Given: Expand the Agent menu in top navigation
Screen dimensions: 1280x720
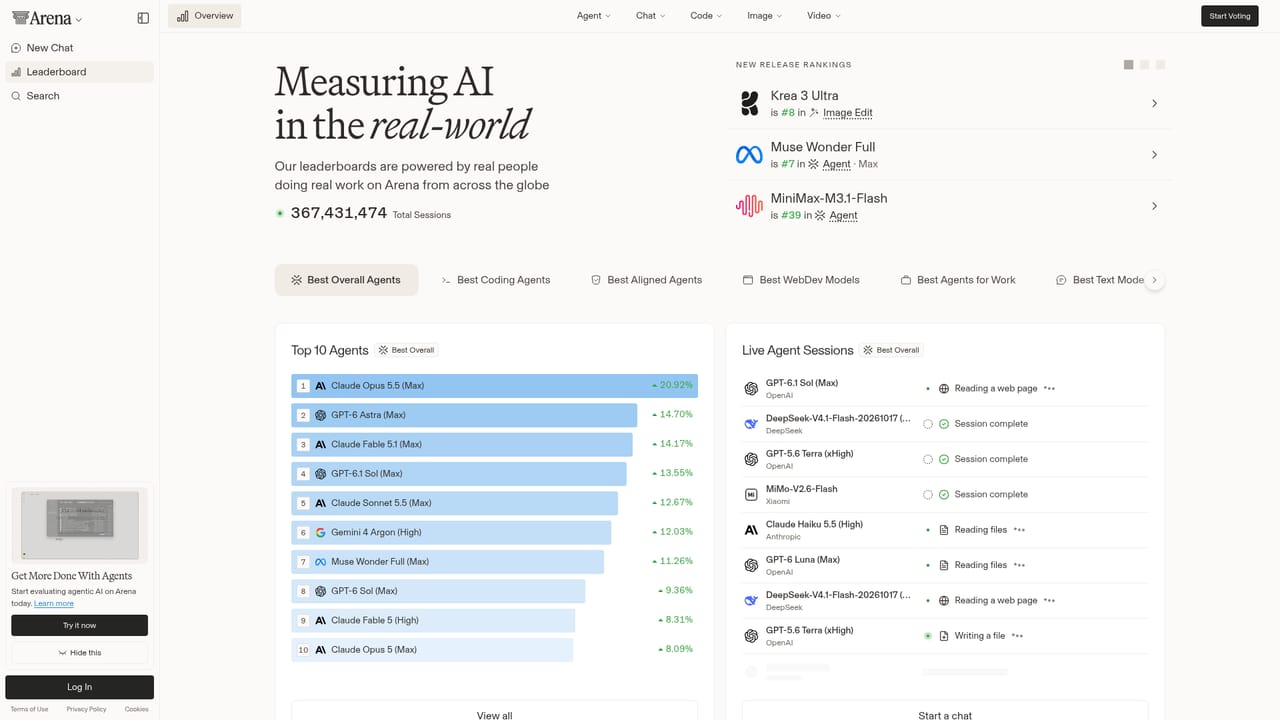Looking at the screenshot, I should tap(593, 16).
